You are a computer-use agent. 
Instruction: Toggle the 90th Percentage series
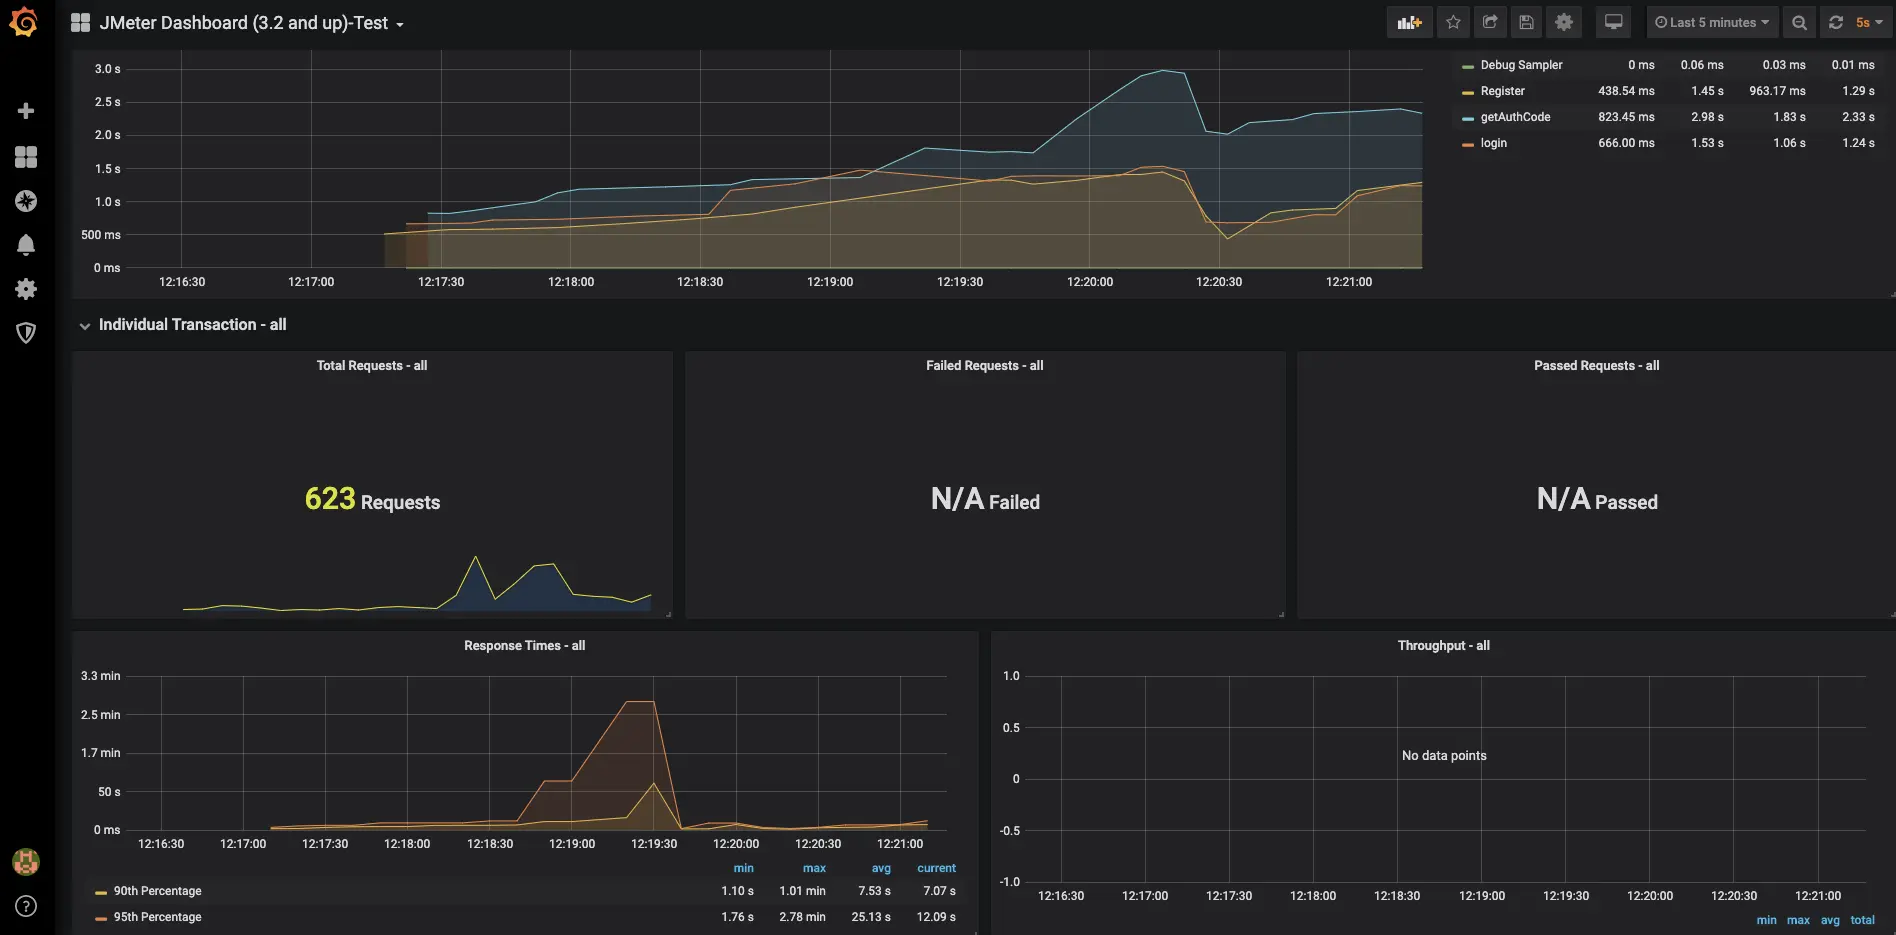[x=157, y=891]
